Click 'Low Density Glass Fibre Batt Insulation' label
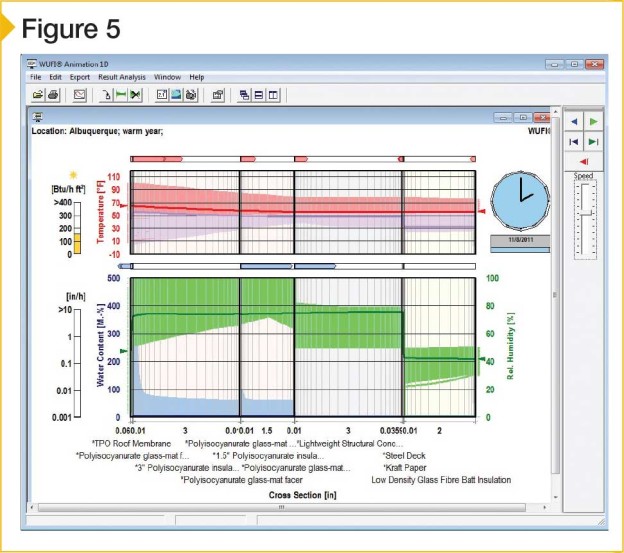624x553 pixels. [441, 480]
